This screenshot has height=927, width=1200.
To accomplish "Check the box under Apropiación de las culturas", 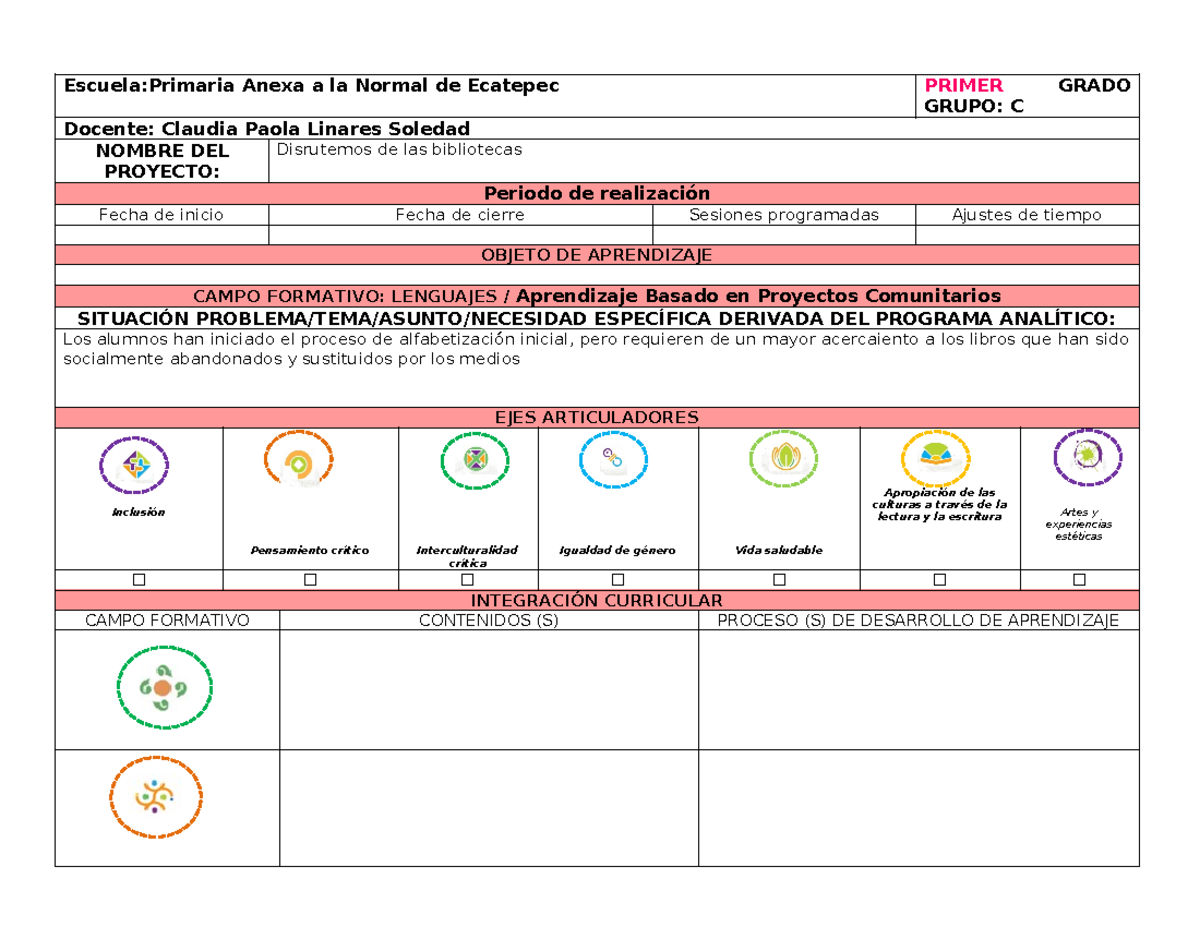I will coord(939,580).
